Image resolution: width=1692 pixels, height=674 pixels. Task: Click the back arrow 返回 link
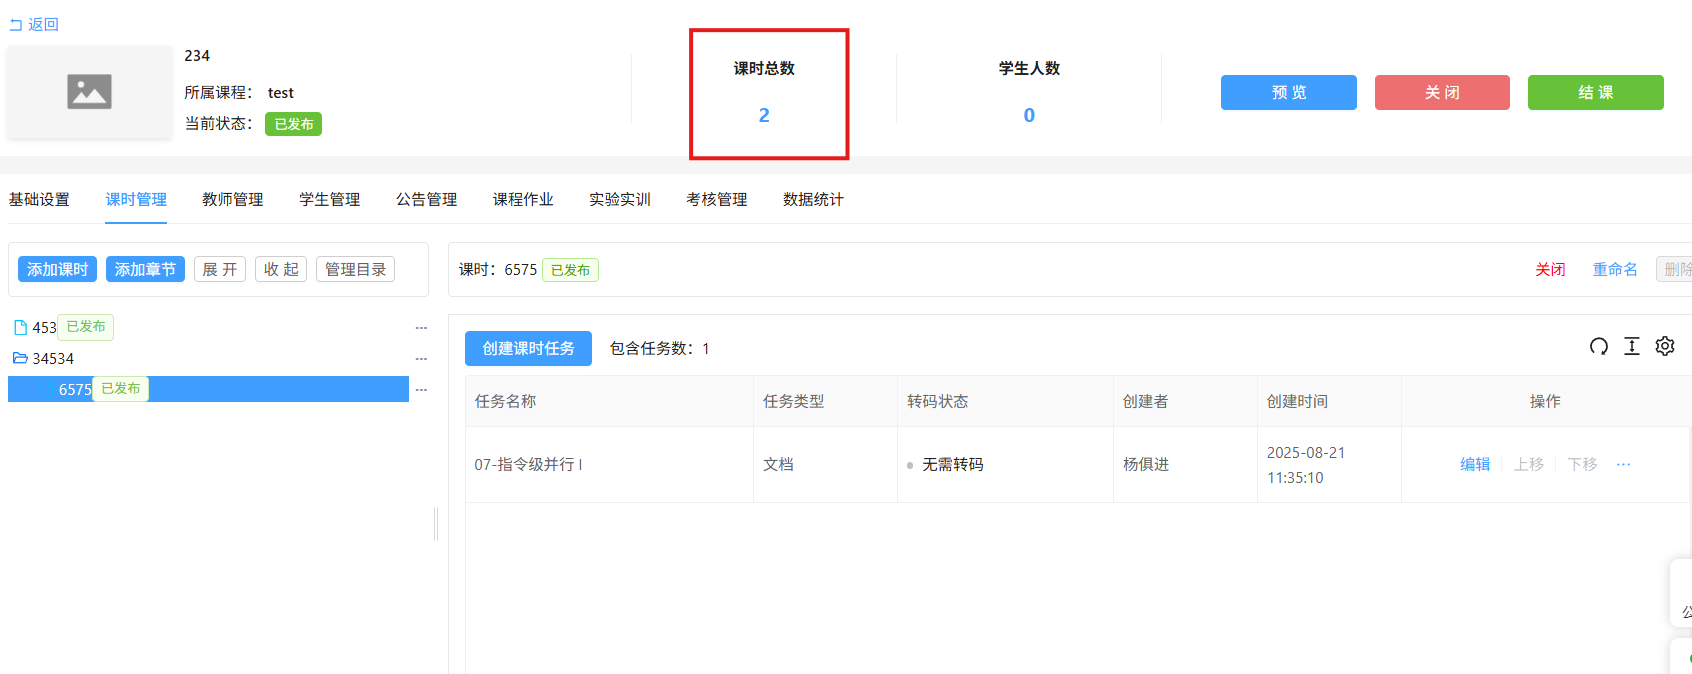34,24
